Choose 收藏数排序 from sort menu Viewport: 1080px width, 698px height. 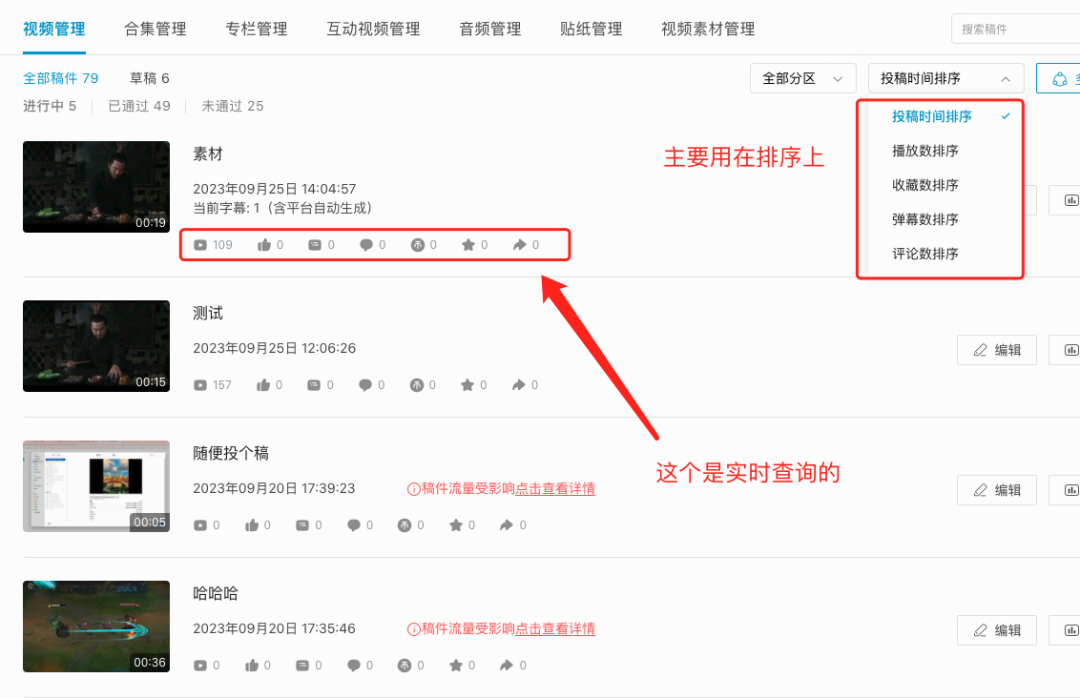(x=925, y=185)
